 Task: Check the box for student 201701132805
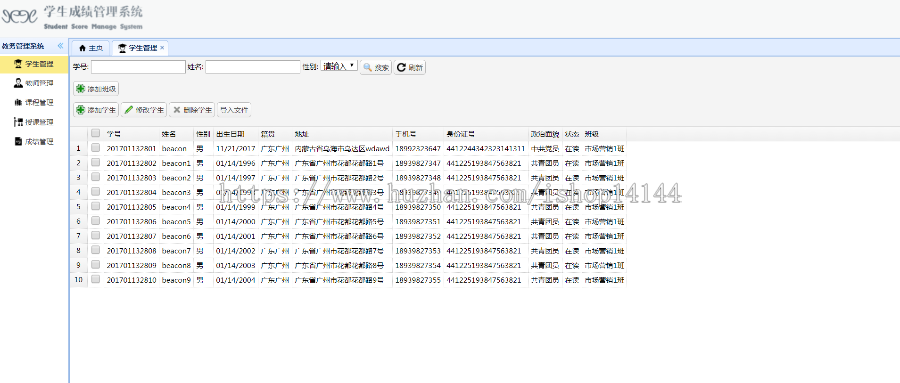tap(95, 207)
